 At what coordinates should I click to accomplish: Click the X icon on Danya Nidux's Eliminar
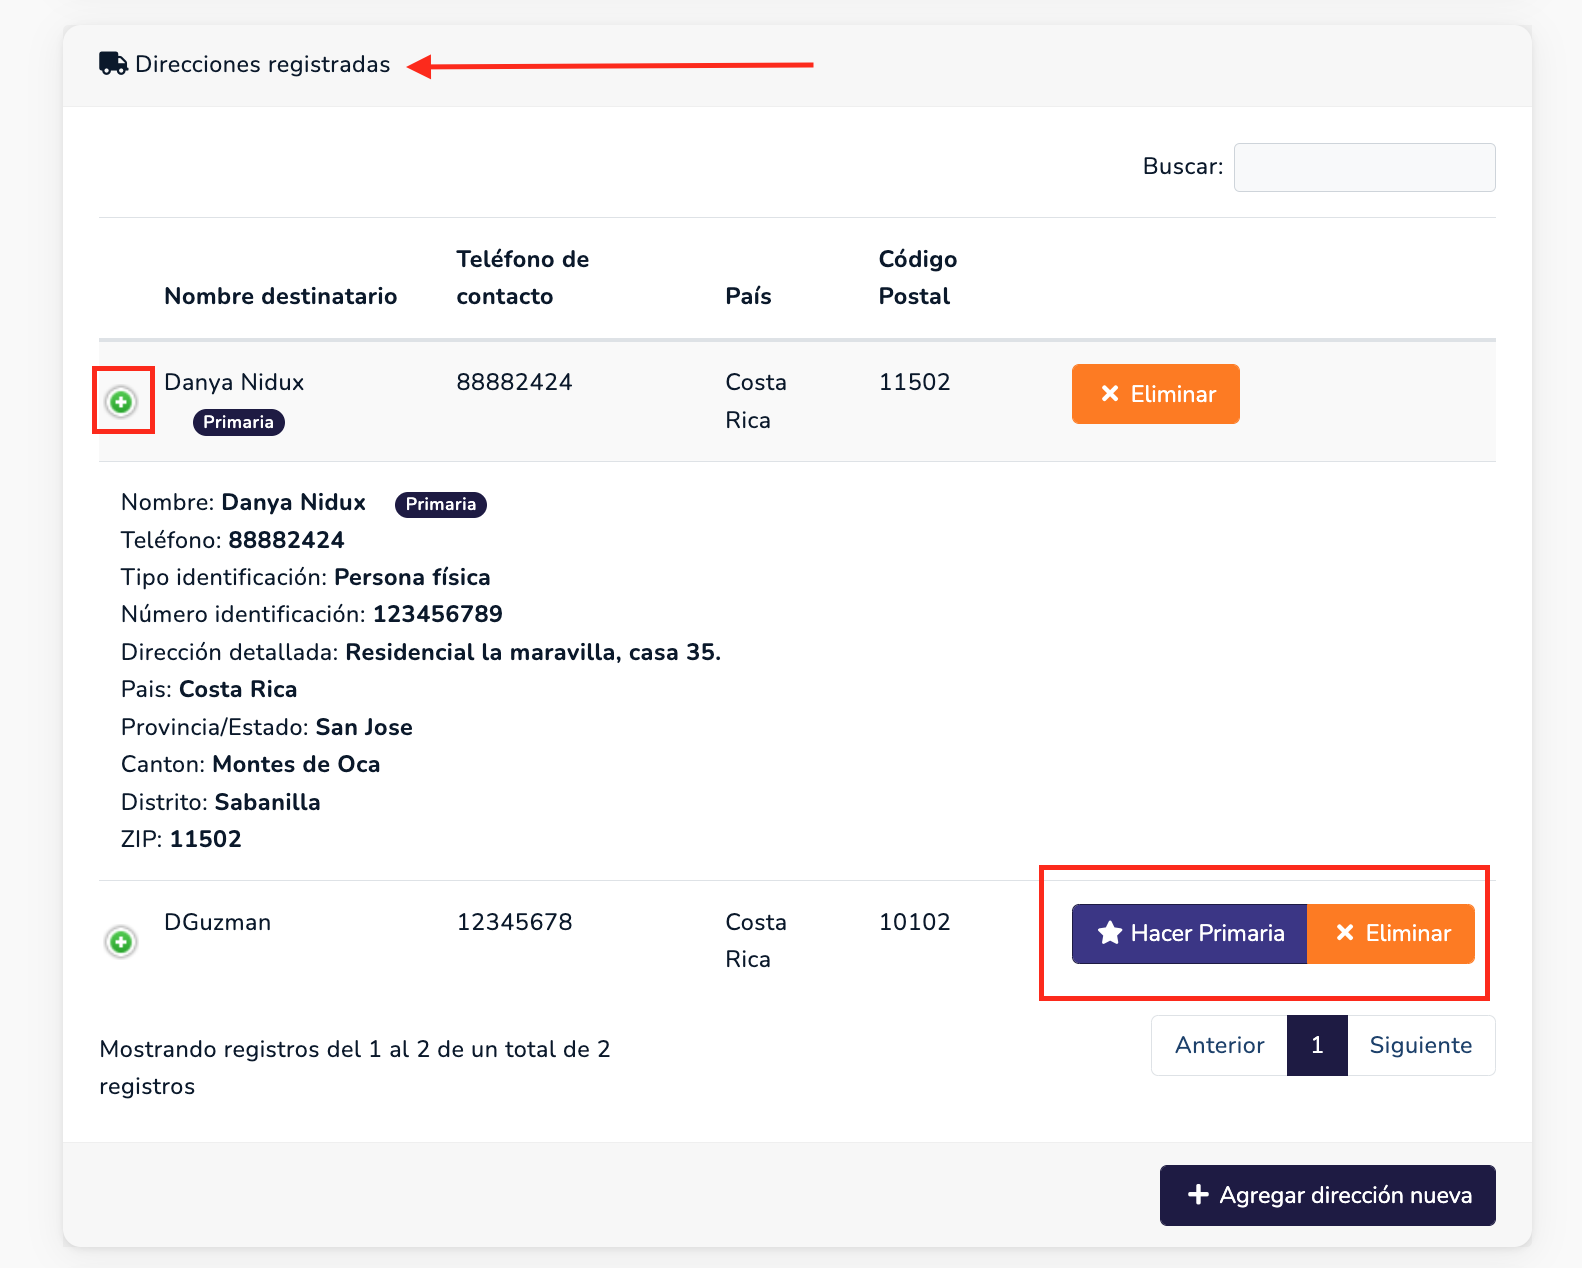tap(1110, 394)
